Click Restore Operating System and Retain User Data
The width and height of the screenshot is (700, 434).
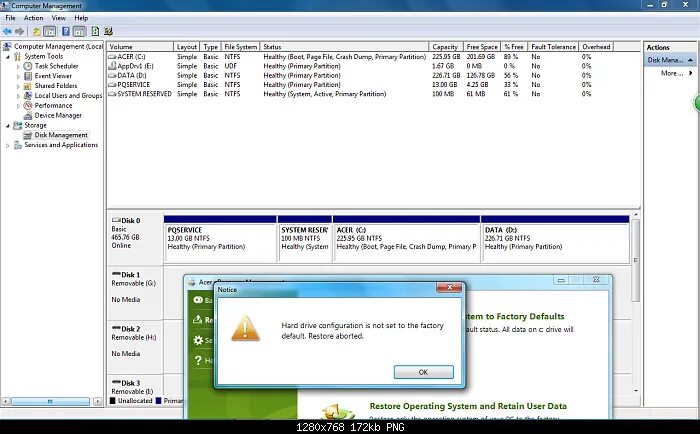(x=468, y=406)
